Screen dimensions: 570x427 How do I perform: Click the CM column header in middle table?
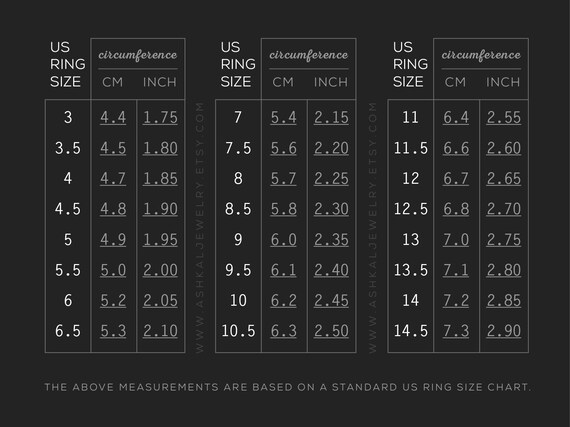pyautogui.click(x=283, y=82)
